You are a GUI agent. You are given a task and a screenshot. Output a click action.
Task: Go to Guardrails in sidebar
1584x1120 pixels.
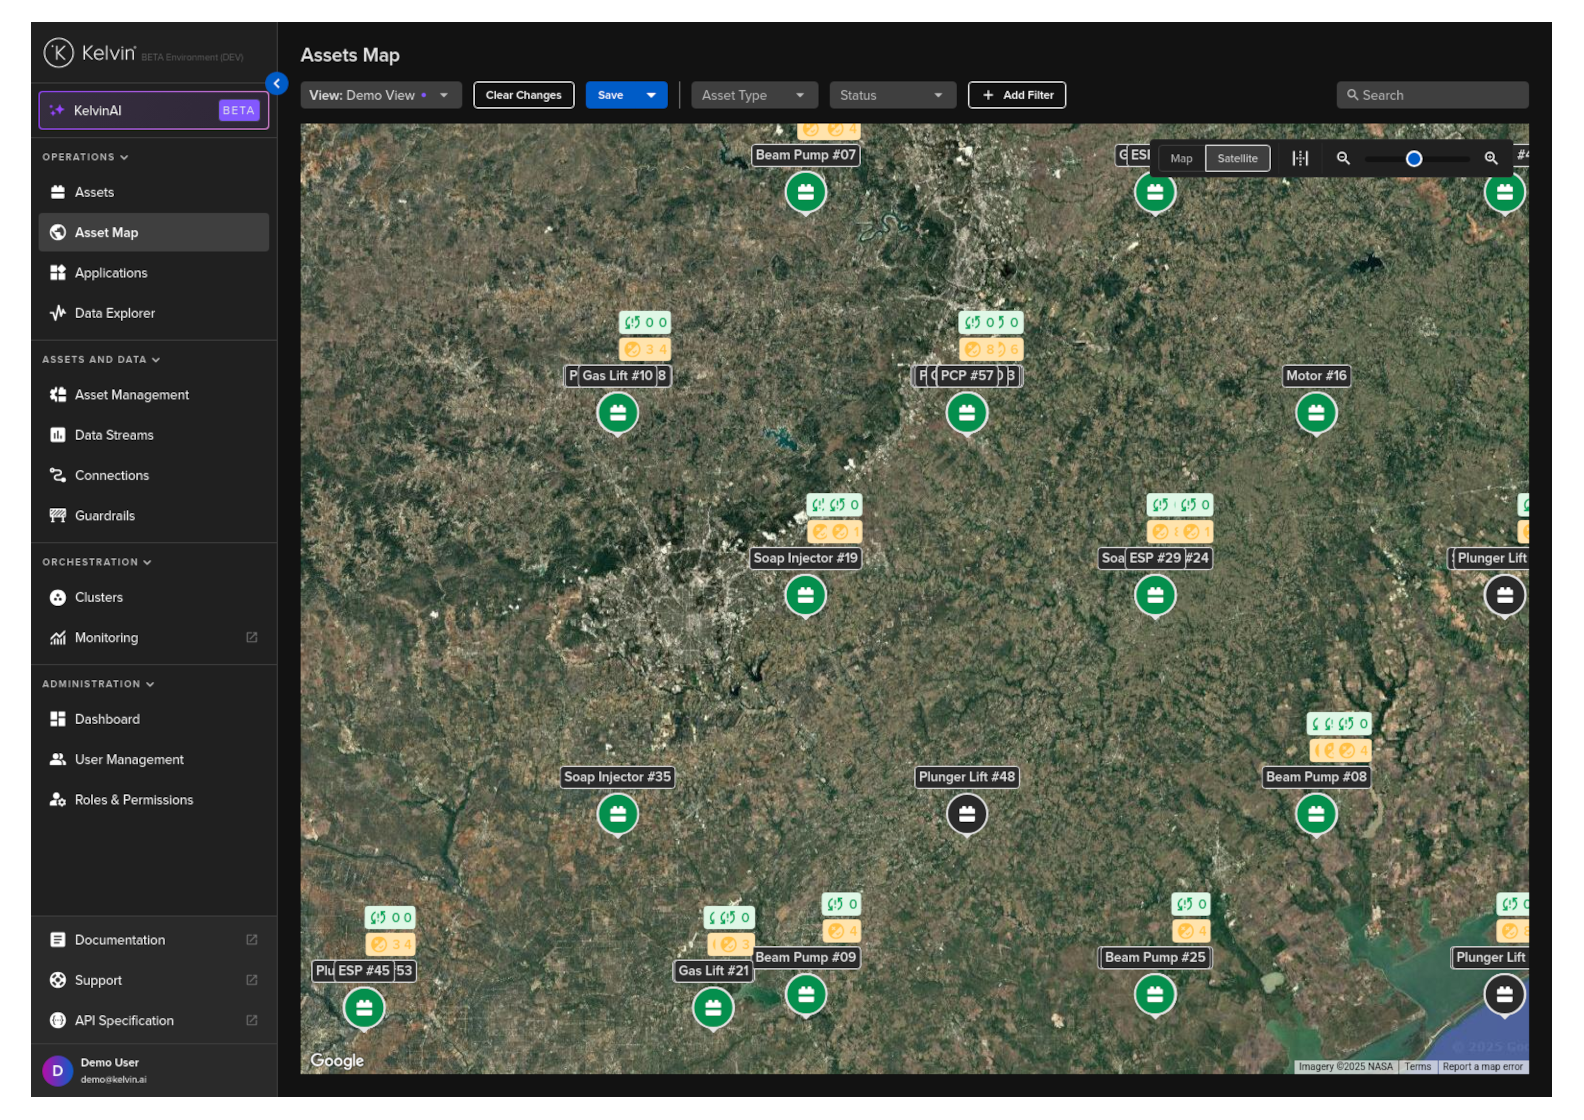pyautogui.click(x=104, y=516)
